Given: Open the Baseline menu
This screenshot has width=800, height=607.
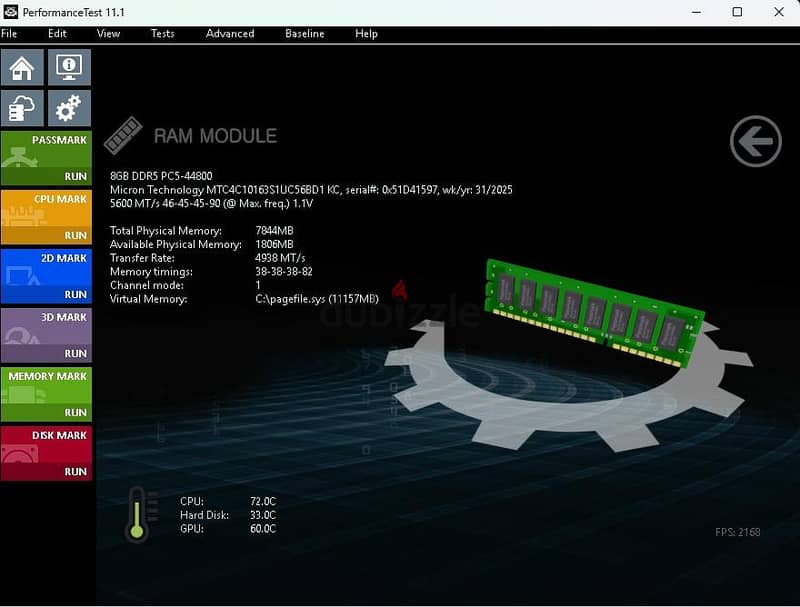Looking at the screenshot, I should coord(305,34).
